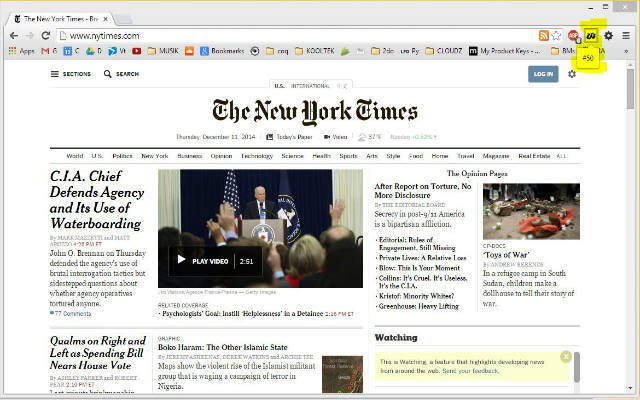Click the New York Times masthead logo
This screenshot has height=400, width=640.
pos(315,111)
